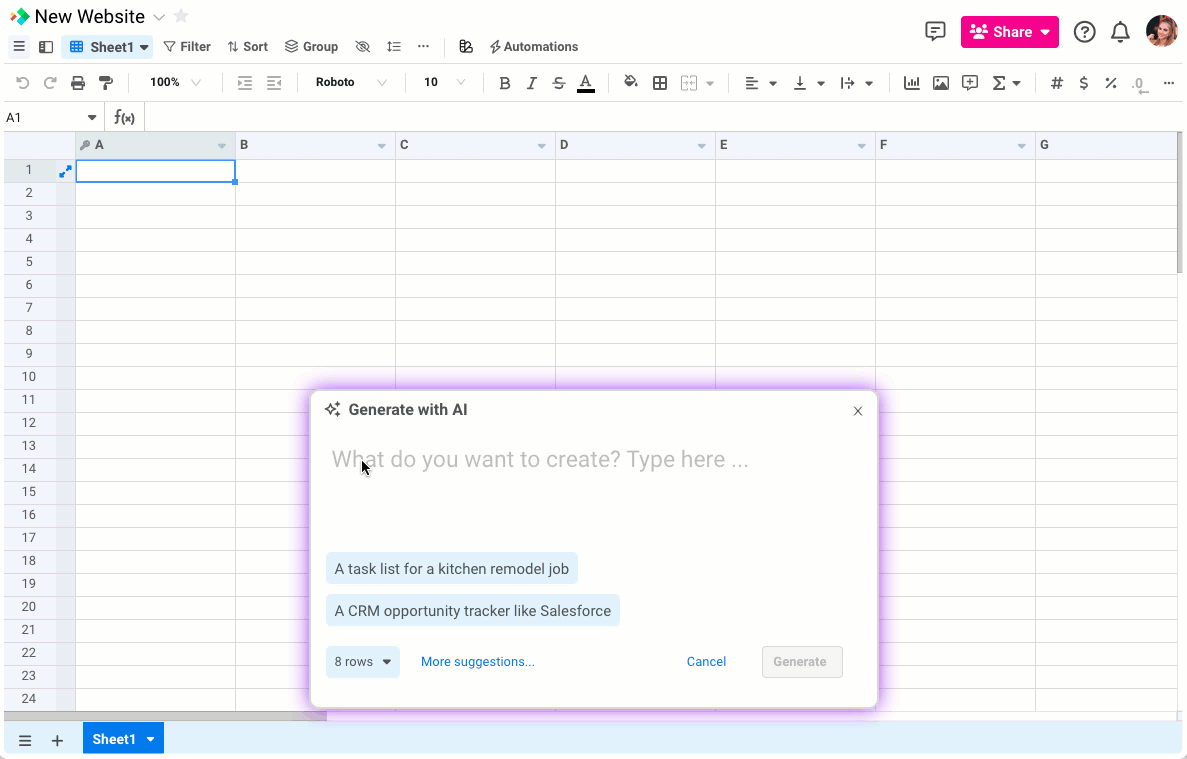Open the help question mark icon

coord(1085,32)
